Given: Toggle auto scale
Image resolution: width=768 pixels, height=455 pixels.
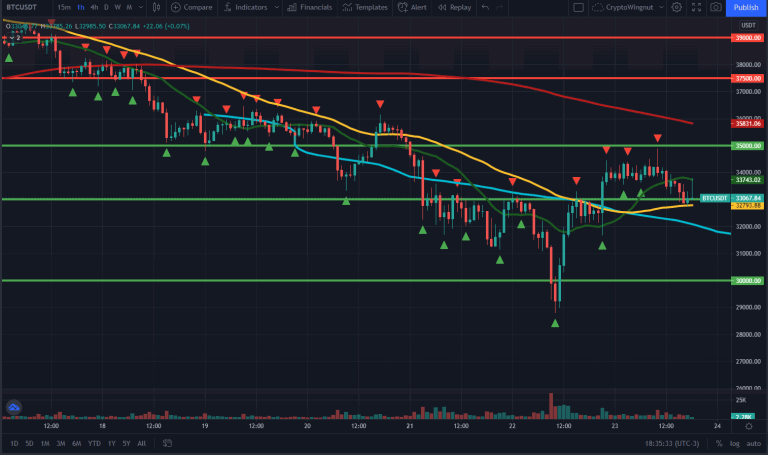Looking at the screenshot, I should (753, 444).
